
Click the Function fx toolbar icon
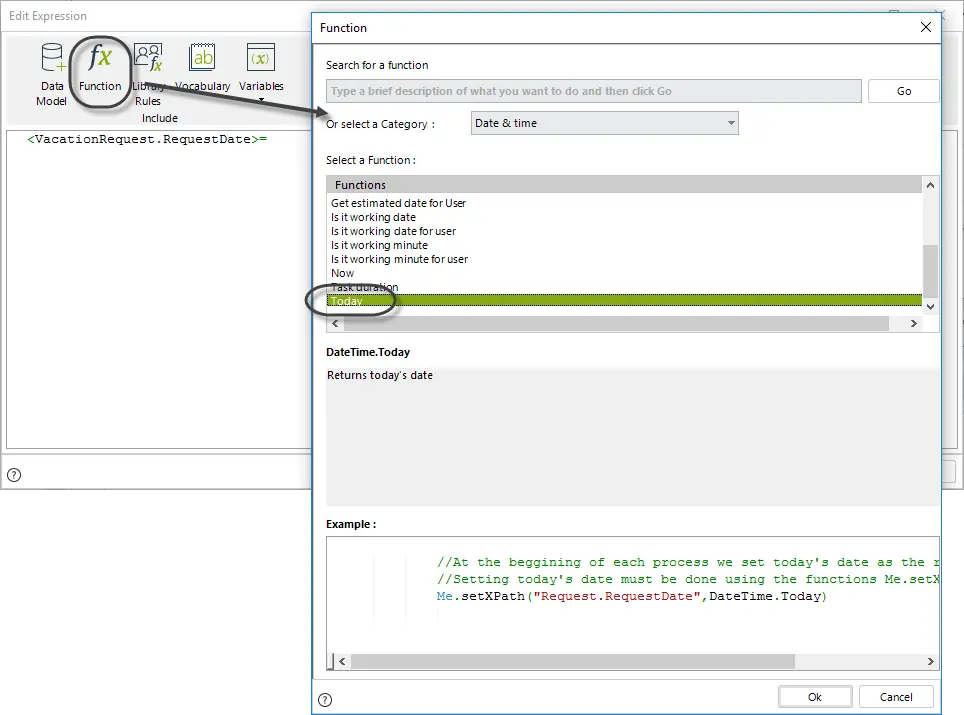(100, 68)
